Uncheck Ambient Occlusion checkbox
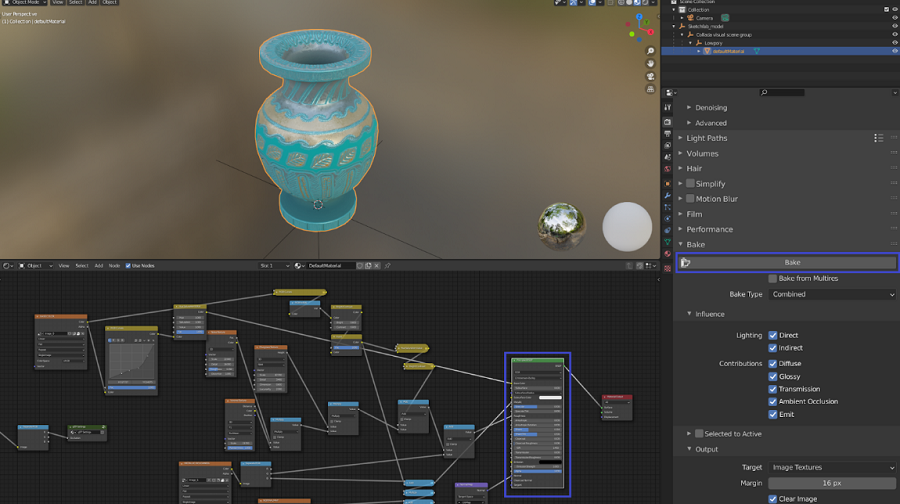Viewport: 900px width, 504px height. 773,402
